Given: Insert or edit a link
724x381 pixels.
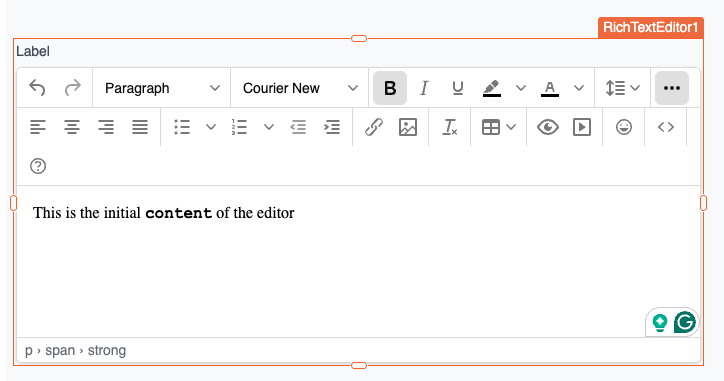Looking at the screenshot, I should coord(374,127).
